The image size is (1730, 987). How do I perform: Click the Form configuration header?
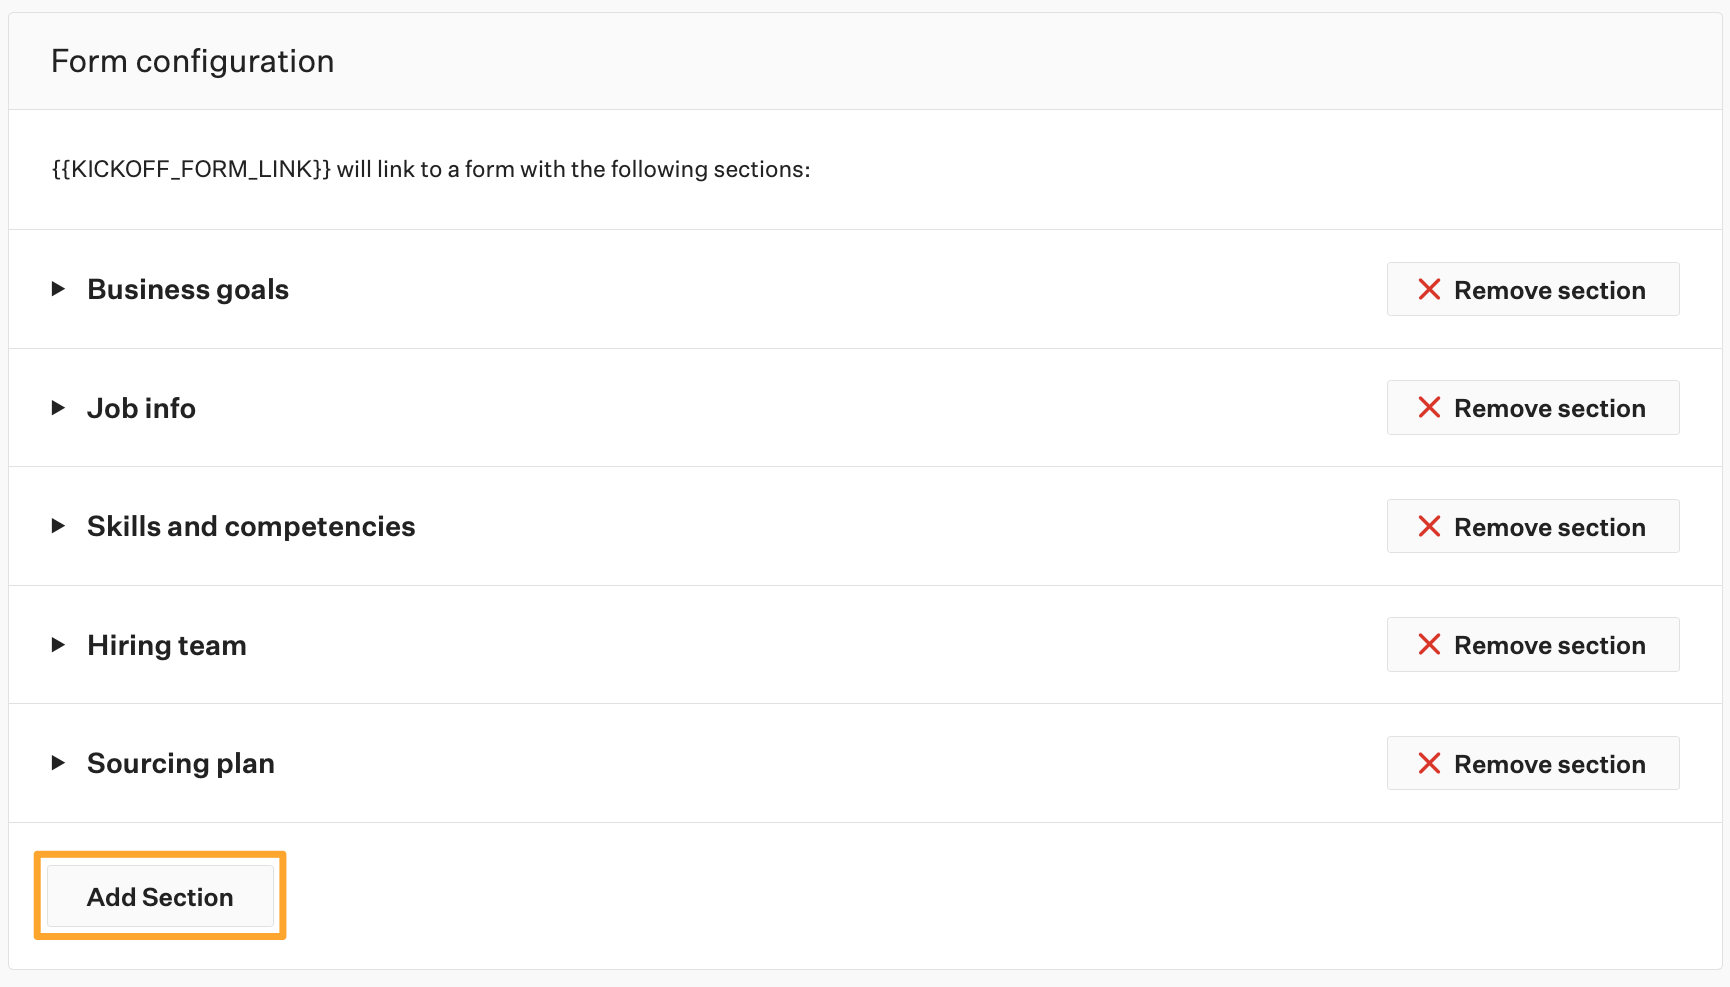(192, 60)
